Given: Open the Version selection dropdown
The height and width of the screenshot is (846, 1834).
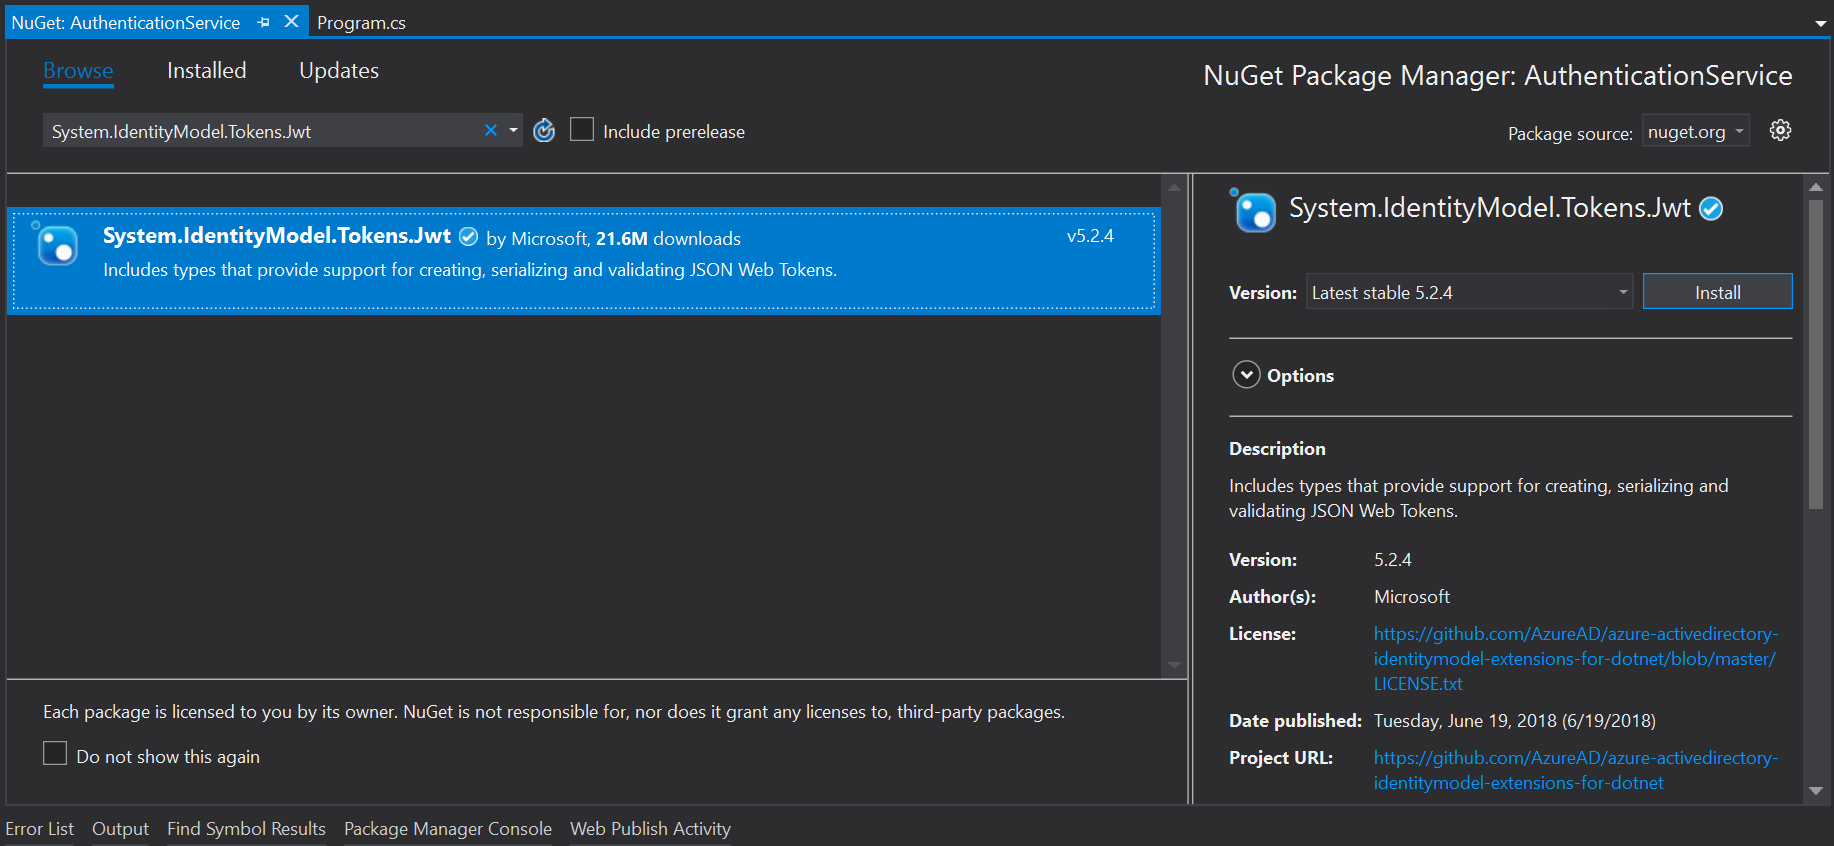Looking at the screenshot, I should (x=1469, y=292).
